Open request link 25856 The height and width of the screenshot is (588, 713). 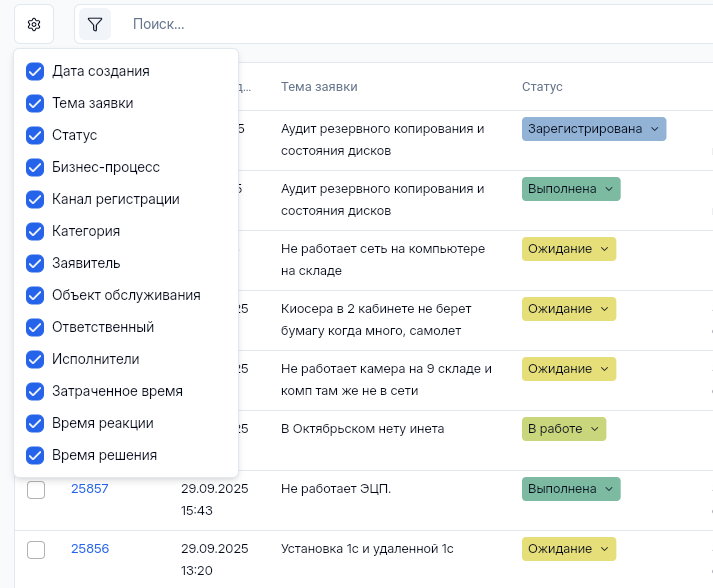89,549
